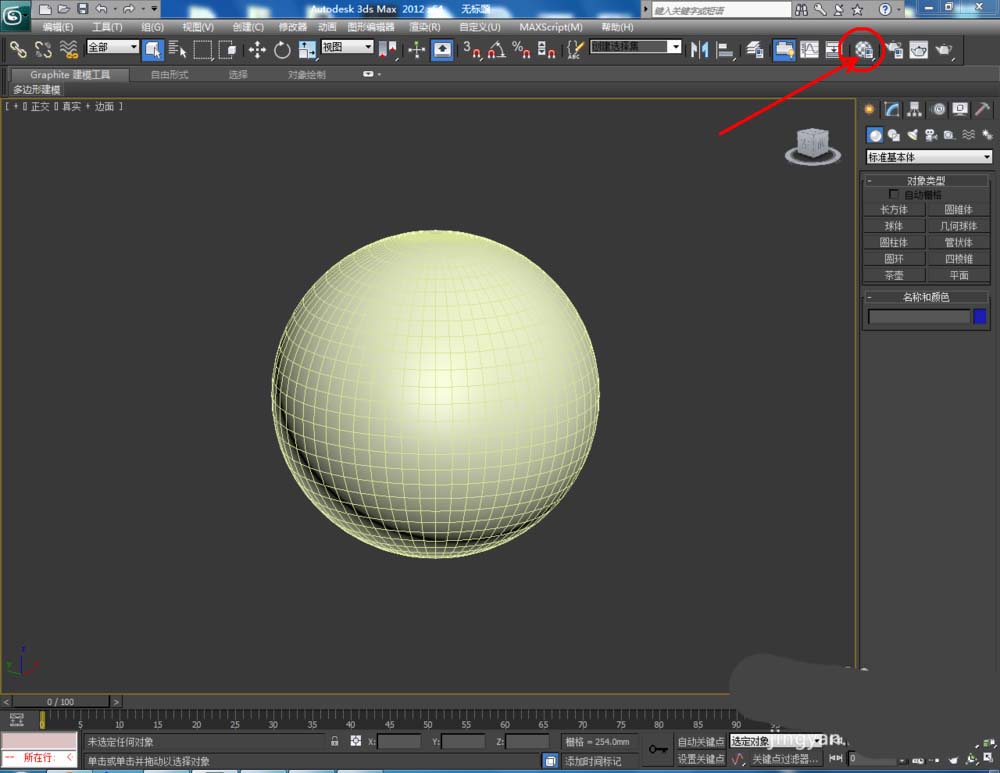Click the Mirror tool icon

[x=700, y=49]
